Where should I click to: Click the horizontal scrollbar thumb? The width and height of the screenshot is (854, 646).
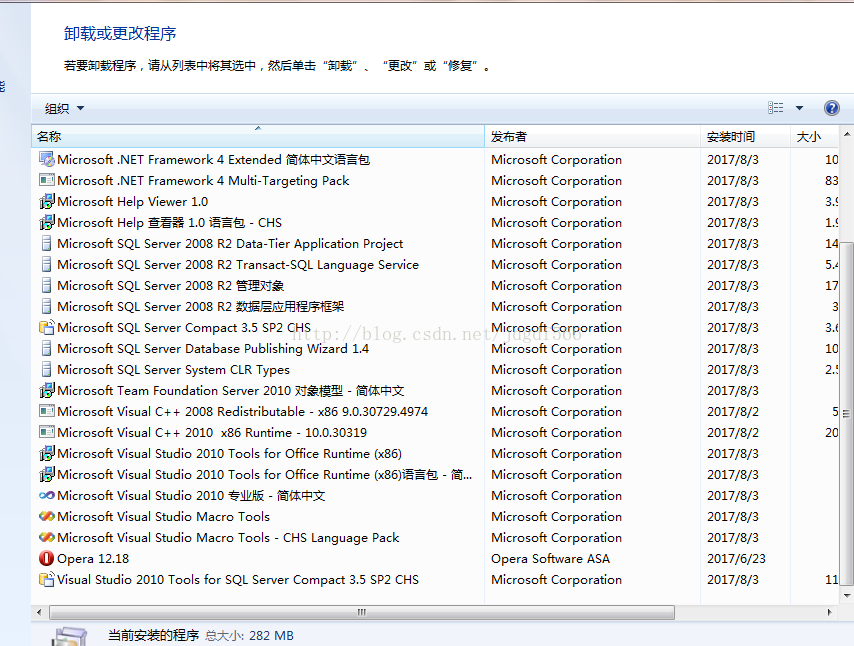point(362,612)
